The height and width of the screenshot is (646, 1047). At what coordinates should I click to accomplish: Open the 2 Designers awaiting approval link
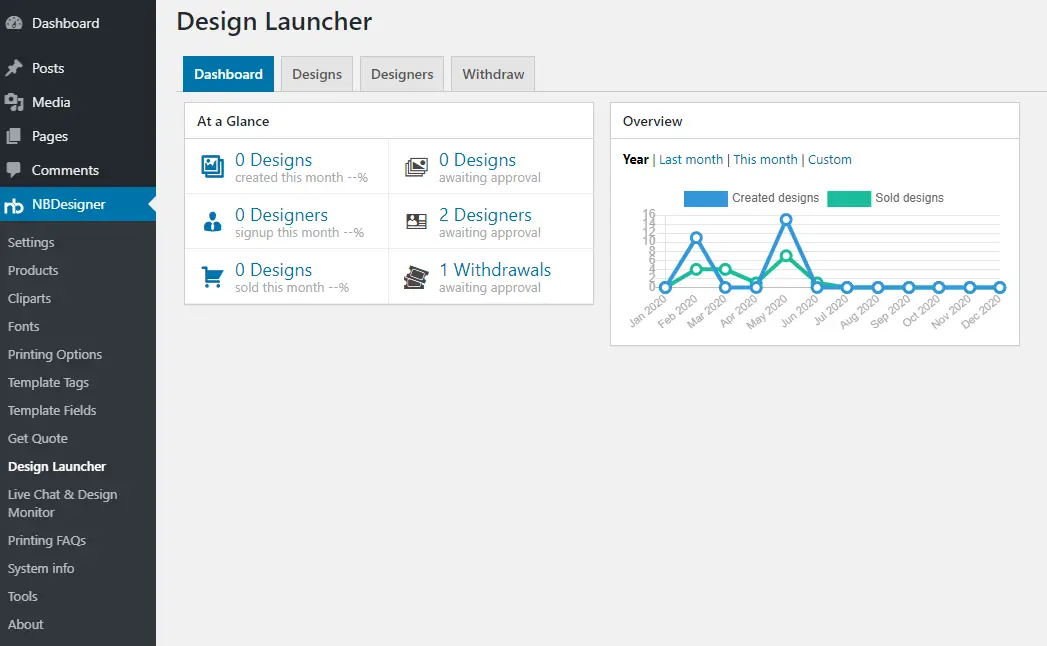click(x=485, y=215)
